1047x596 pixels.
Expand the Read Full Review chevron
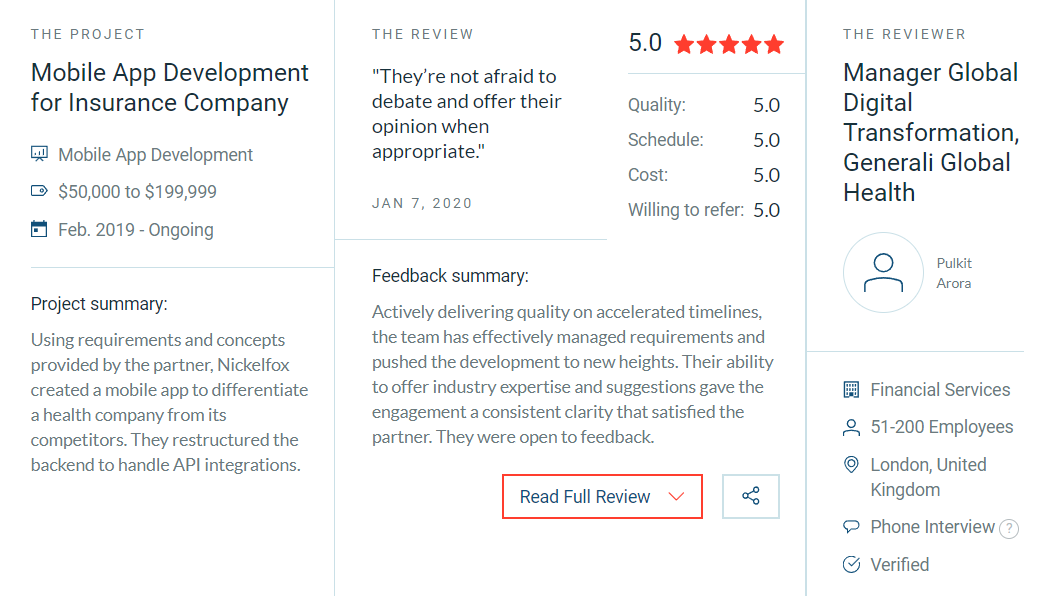point(677,496)
